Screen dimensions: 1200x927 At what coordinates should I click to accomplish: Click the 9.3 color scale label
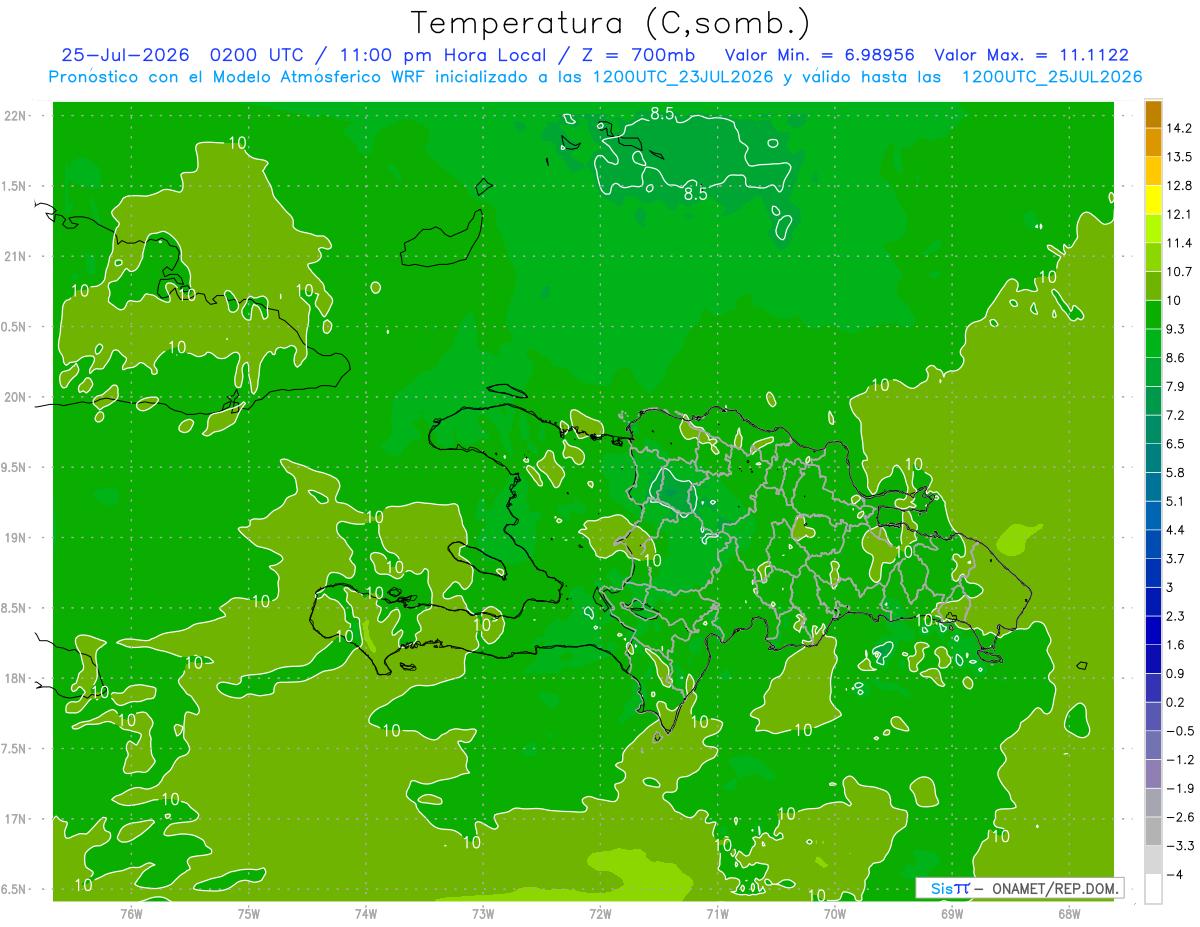point(1175,329)
